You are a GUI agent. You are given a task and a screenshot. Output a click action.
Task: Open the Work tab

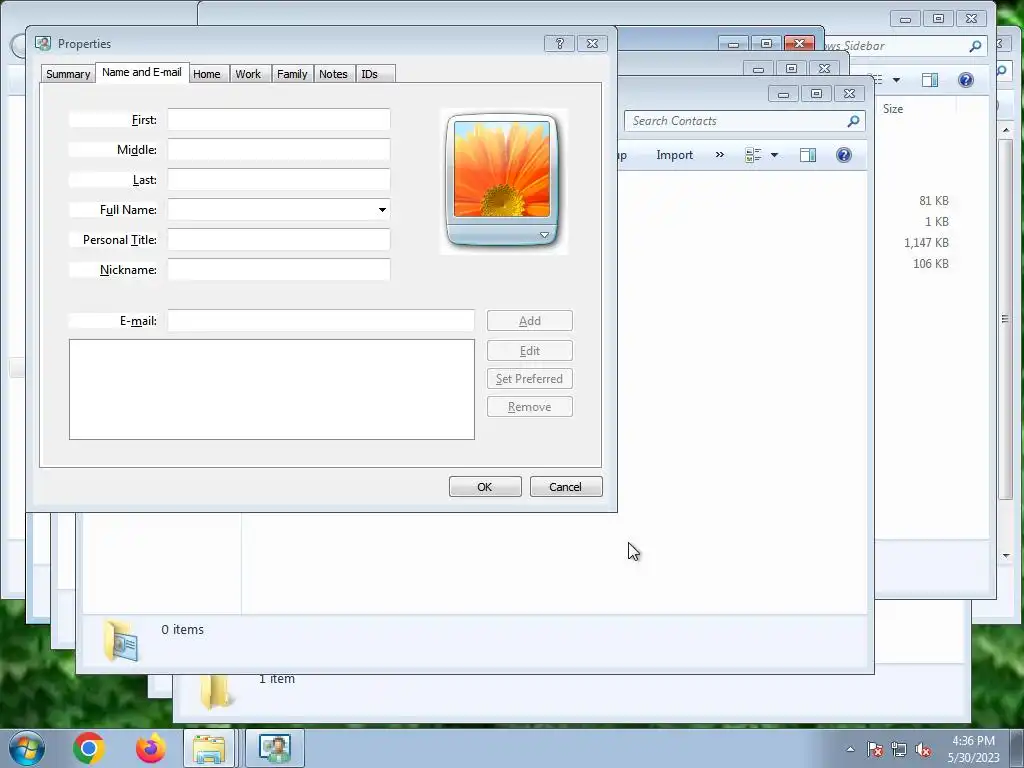tap(248, 74)
